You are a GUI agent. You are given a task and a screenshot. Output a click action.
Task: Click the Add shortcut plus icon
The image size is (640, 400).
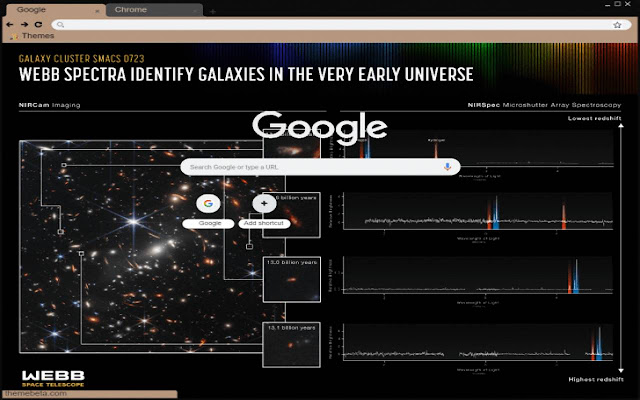264,203
